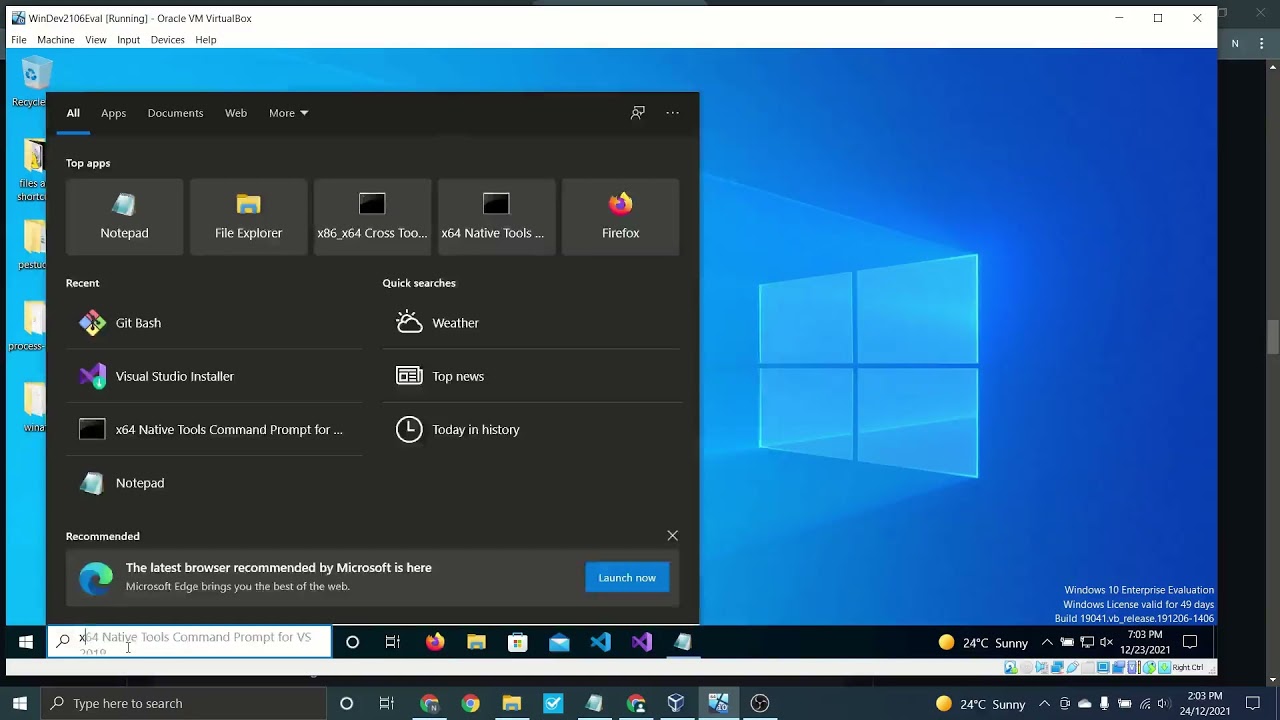
Task: Dismiss the Recommended Edge banner
Action: pos(672,536)
